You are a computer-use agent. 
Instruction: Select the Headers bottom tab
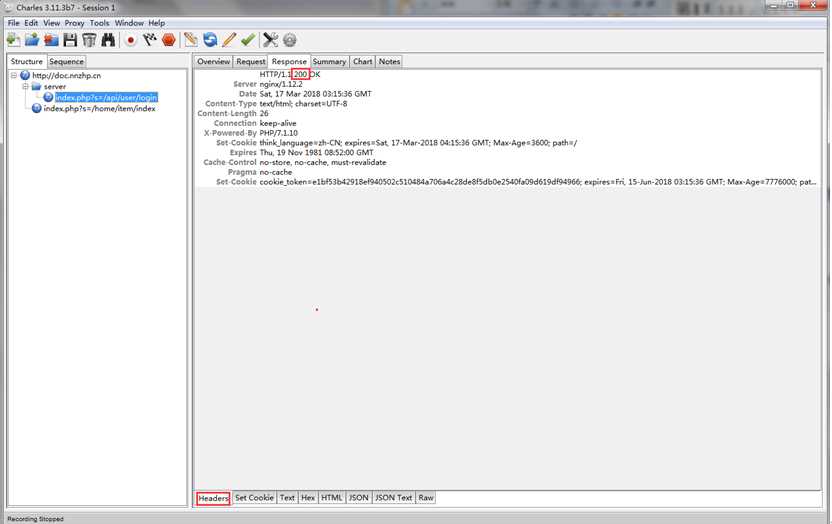[x=213, y=498]
